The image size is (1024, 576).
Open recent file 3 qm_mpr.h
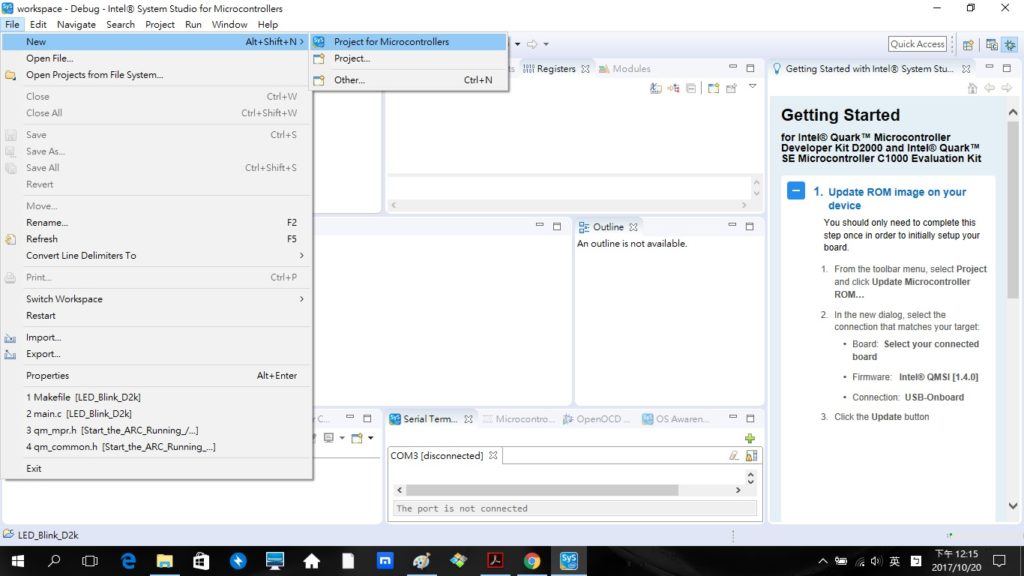point(157,430)
